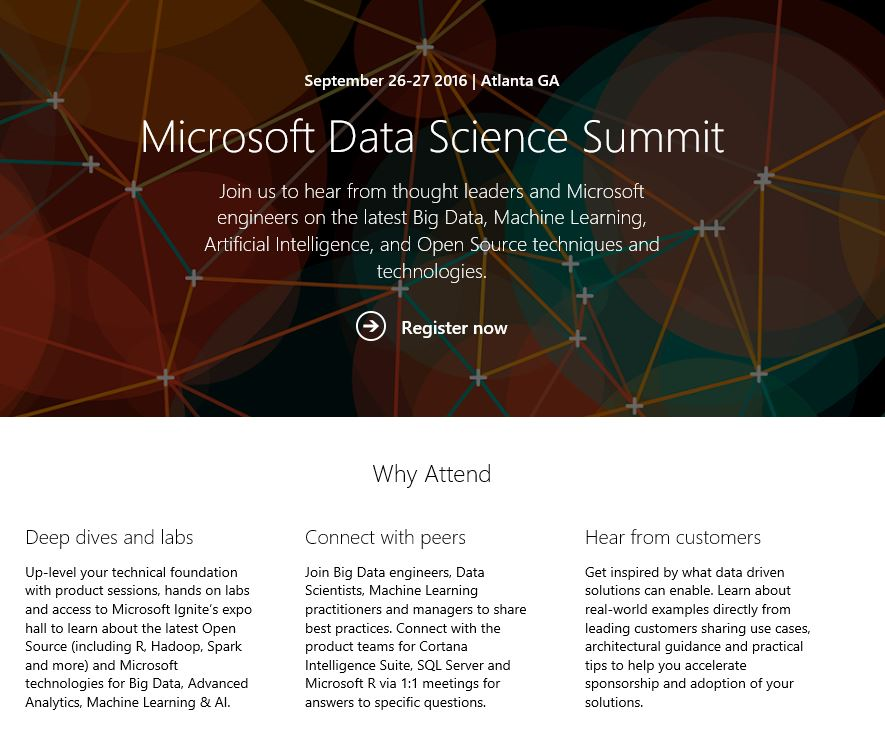The image size is (885, 736).
Task: Click the circled arrow icon beside Register now
Action: pos(371,326)
